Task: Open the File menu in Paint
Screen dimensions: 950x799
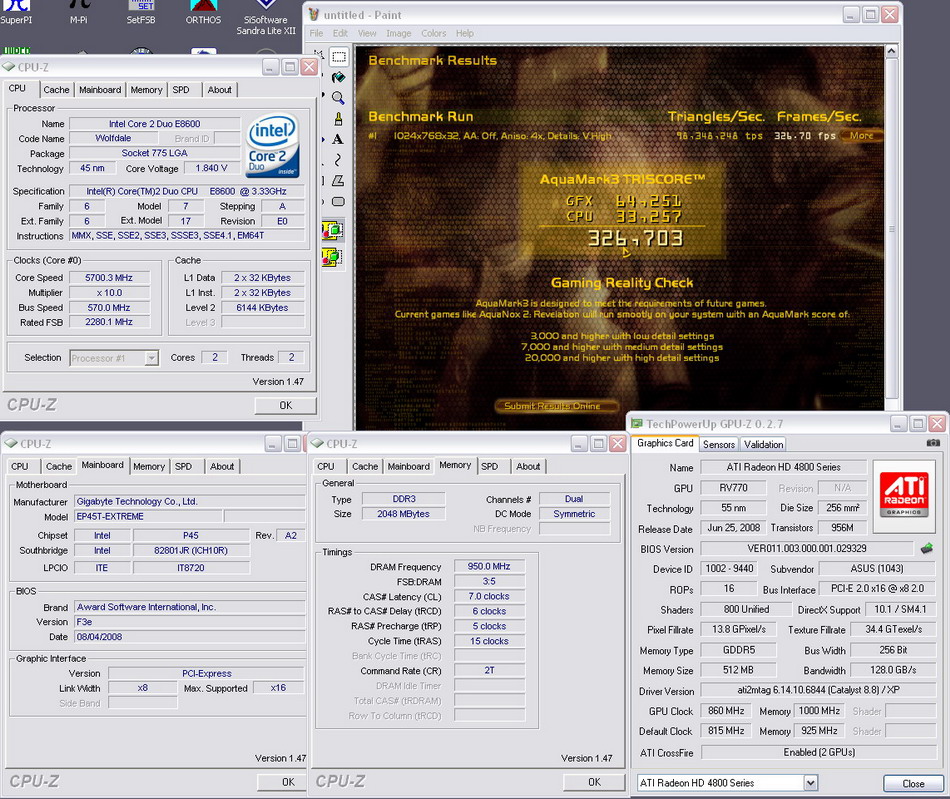Action: tap(316, 33)
